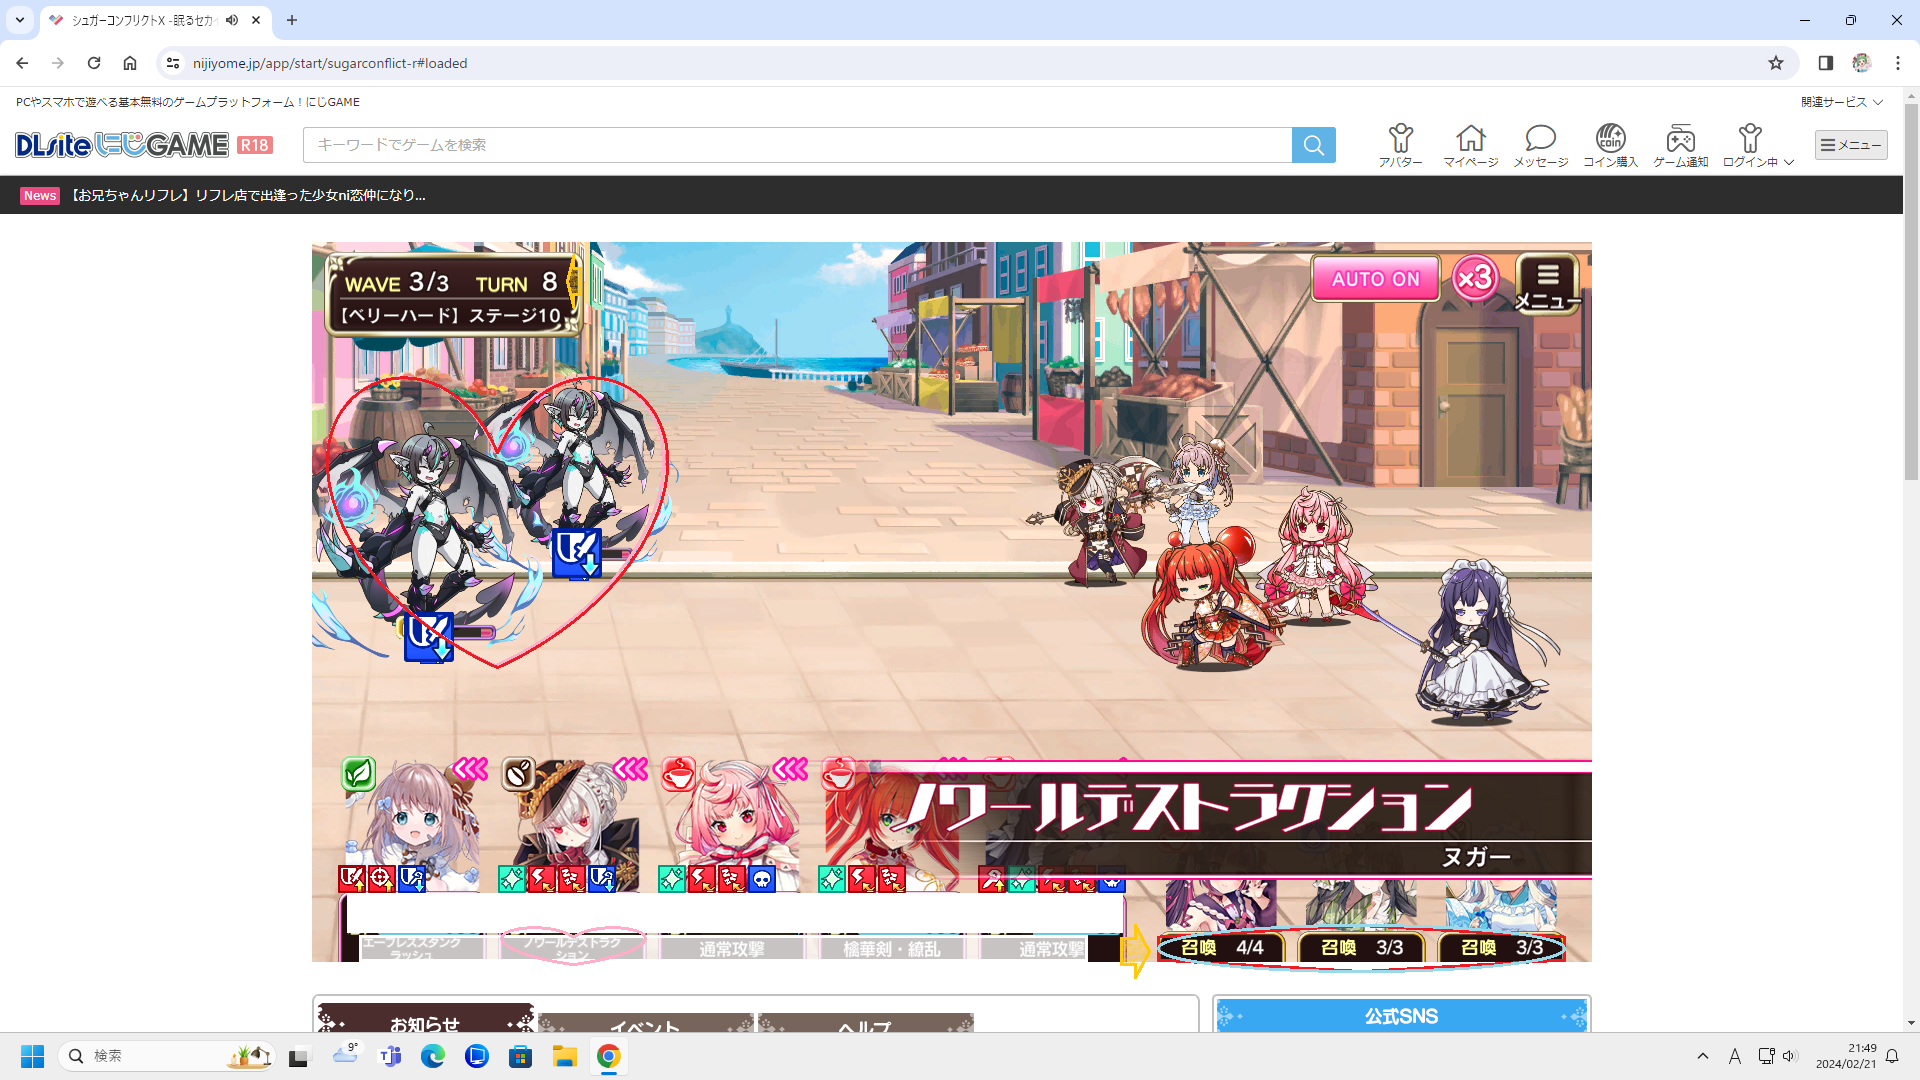Screen dimensions: 1920x1080
Task: Click the blue search magnifier button
Action: 1313,145
